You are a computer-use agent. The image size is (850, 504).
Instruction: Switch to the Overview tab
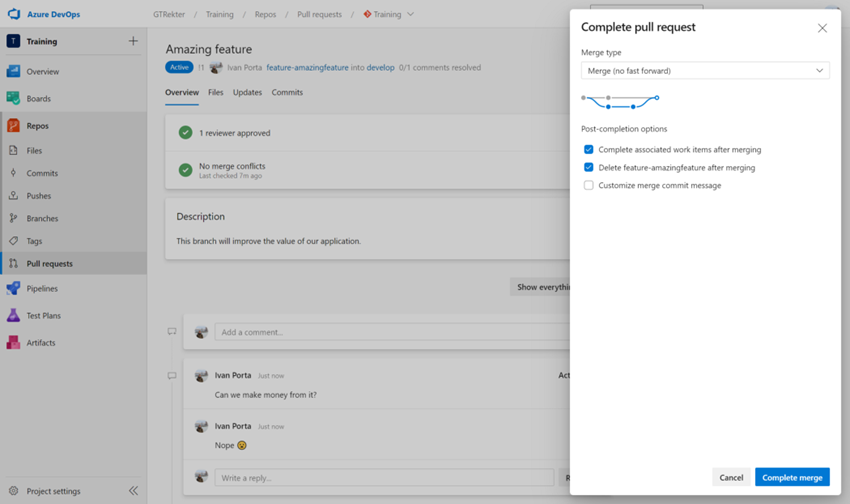(182, 93)
